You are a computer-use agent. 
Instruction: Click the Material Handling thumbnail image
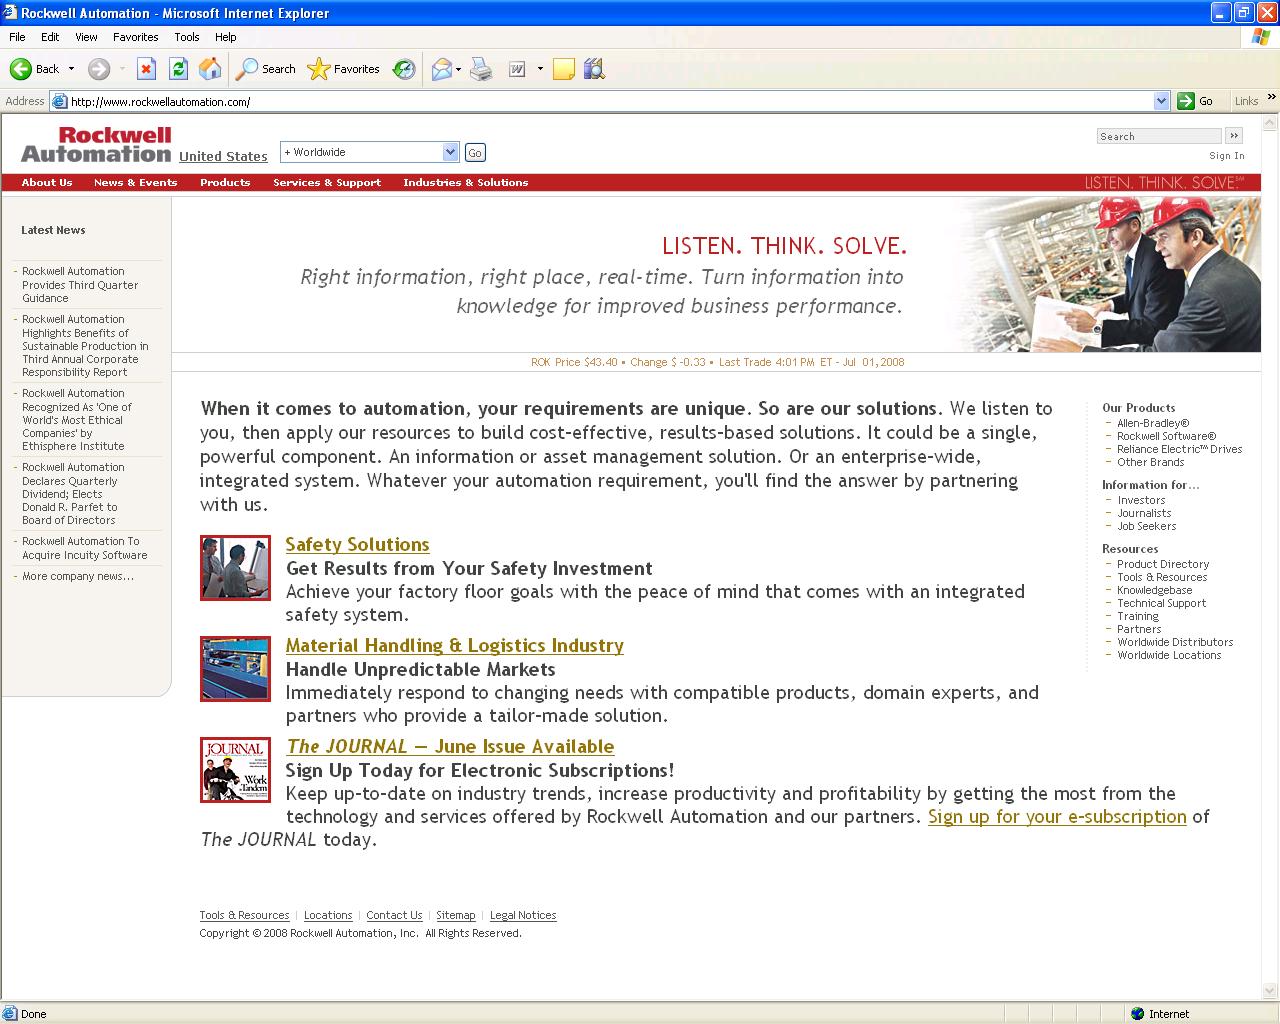(235, 668)
